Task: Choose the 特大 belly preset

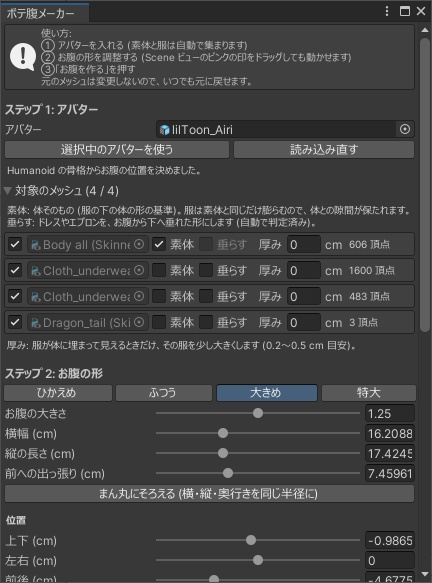Action: tap(368, 393)
